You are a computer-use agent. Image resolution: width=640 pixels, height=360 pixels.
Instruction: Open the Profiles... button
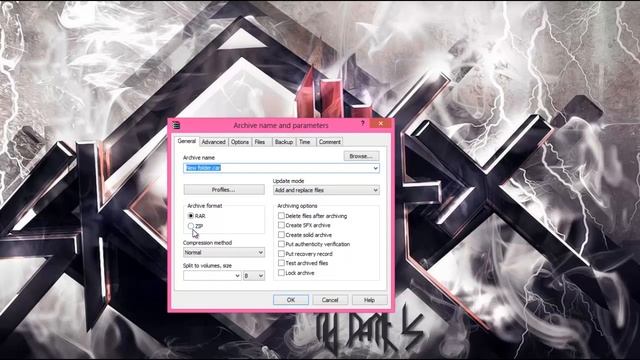pos(224,190)
